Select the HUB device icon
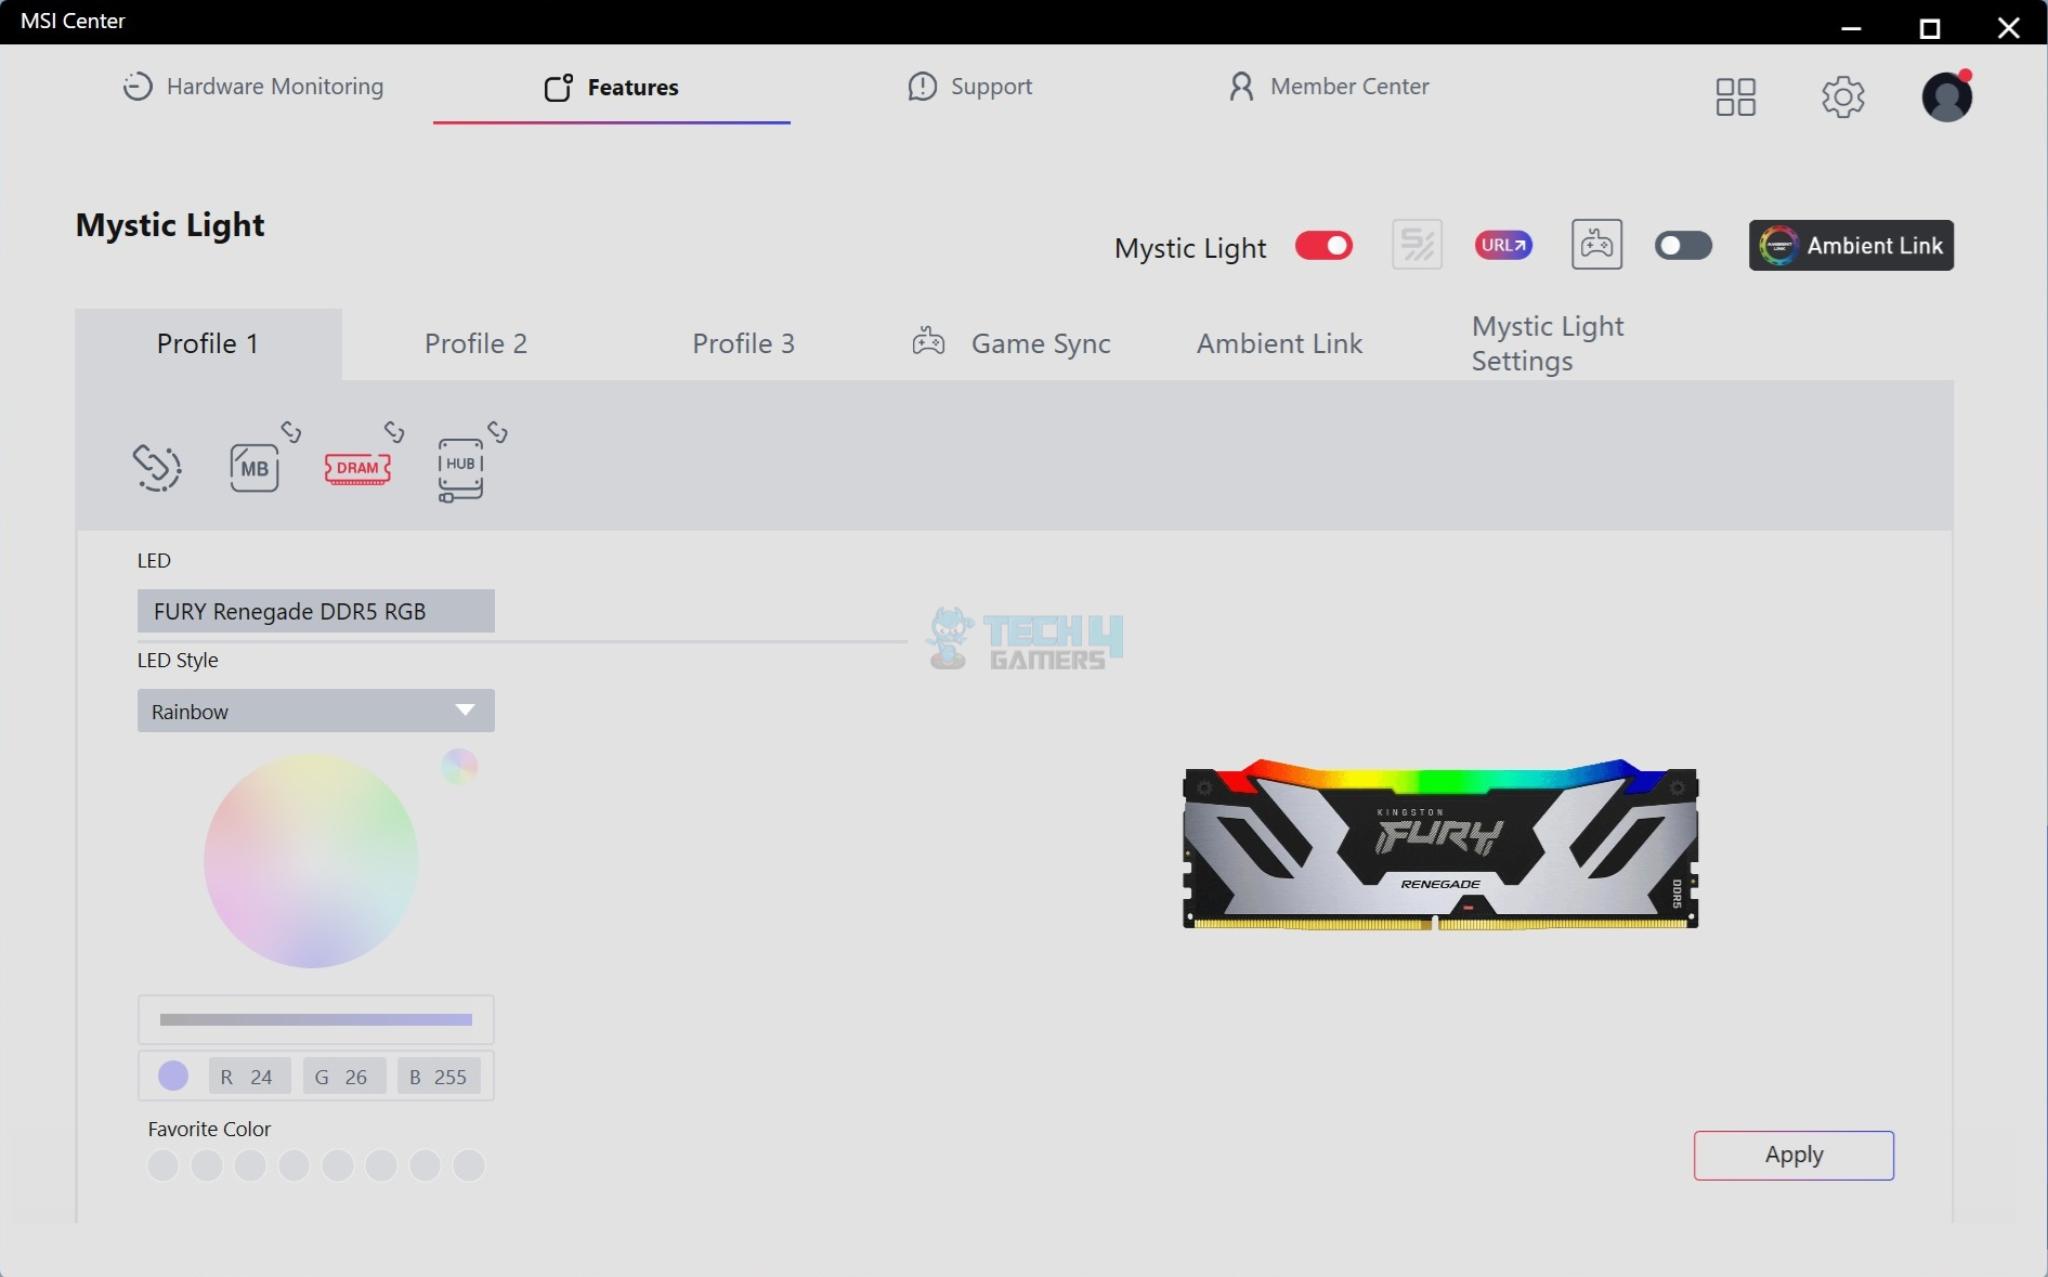 [x=460, y=468]
